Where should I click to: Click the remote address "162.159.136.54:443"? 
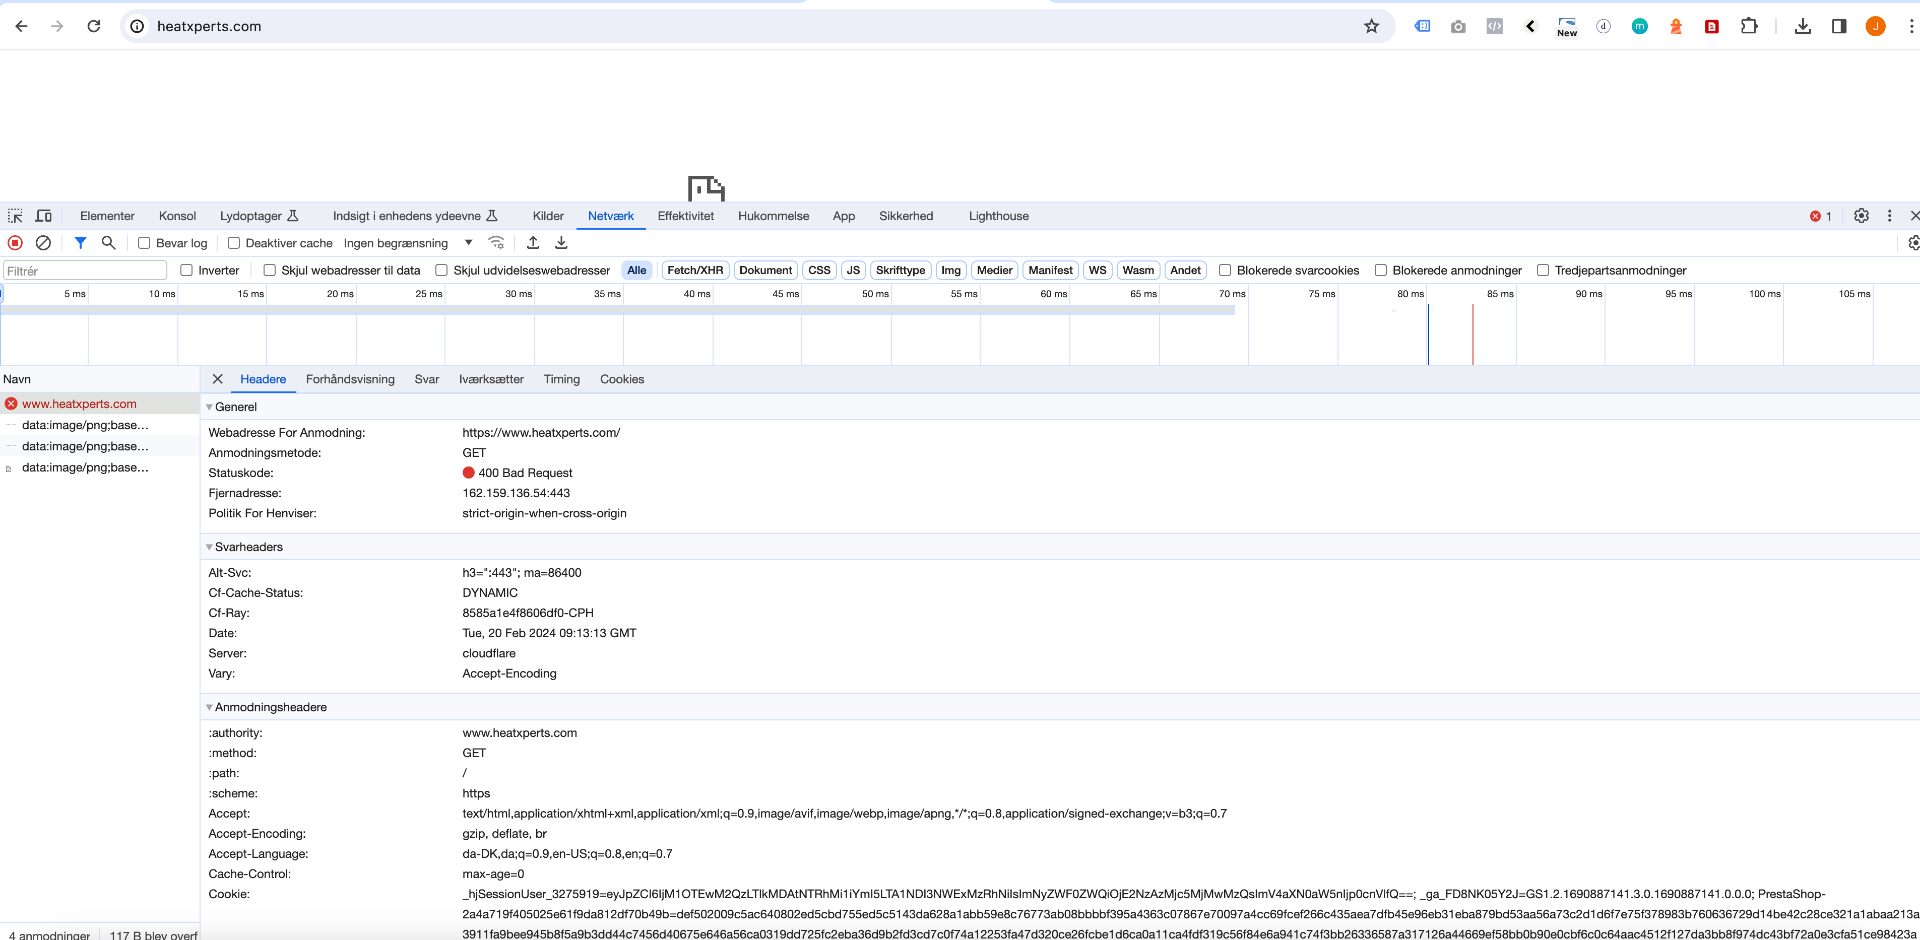516,493
